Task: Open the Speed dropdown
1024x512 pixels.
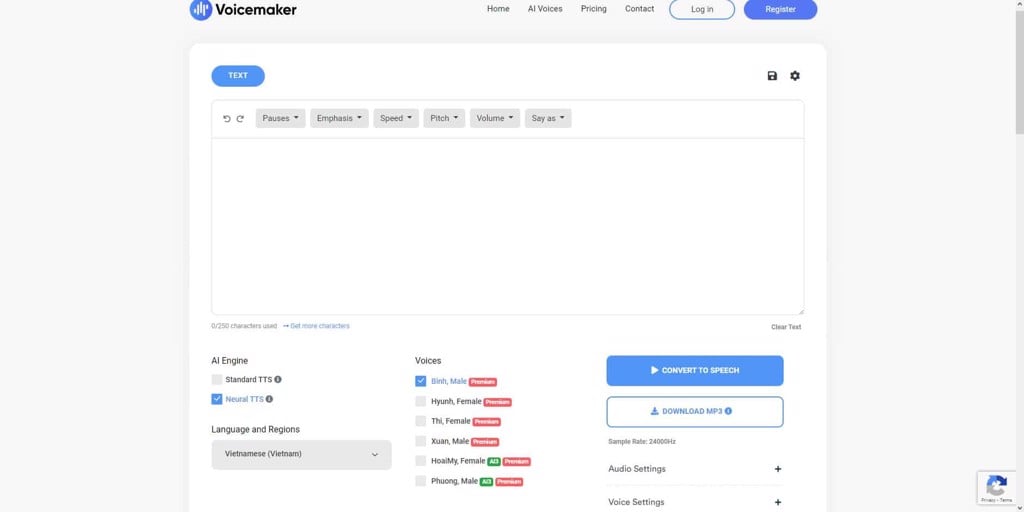Action: 396,118
